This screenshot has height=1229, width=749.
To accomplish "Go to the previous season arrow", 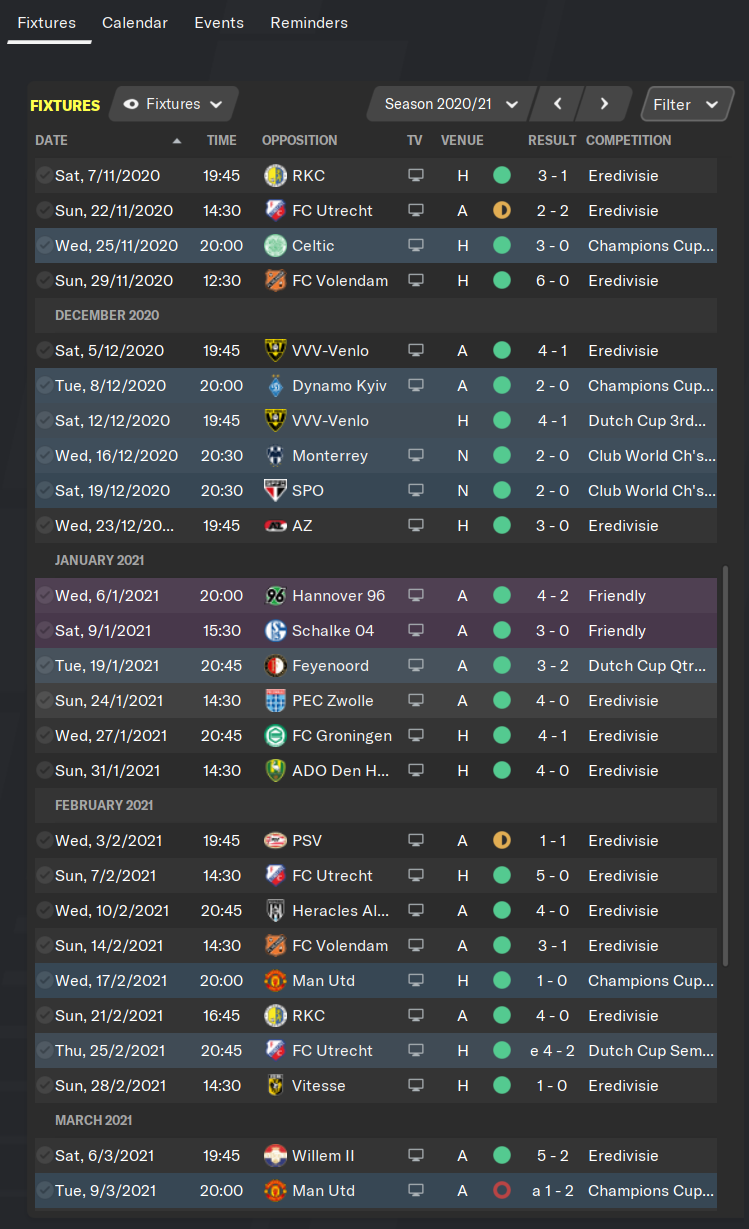I will tap(557, 104).
